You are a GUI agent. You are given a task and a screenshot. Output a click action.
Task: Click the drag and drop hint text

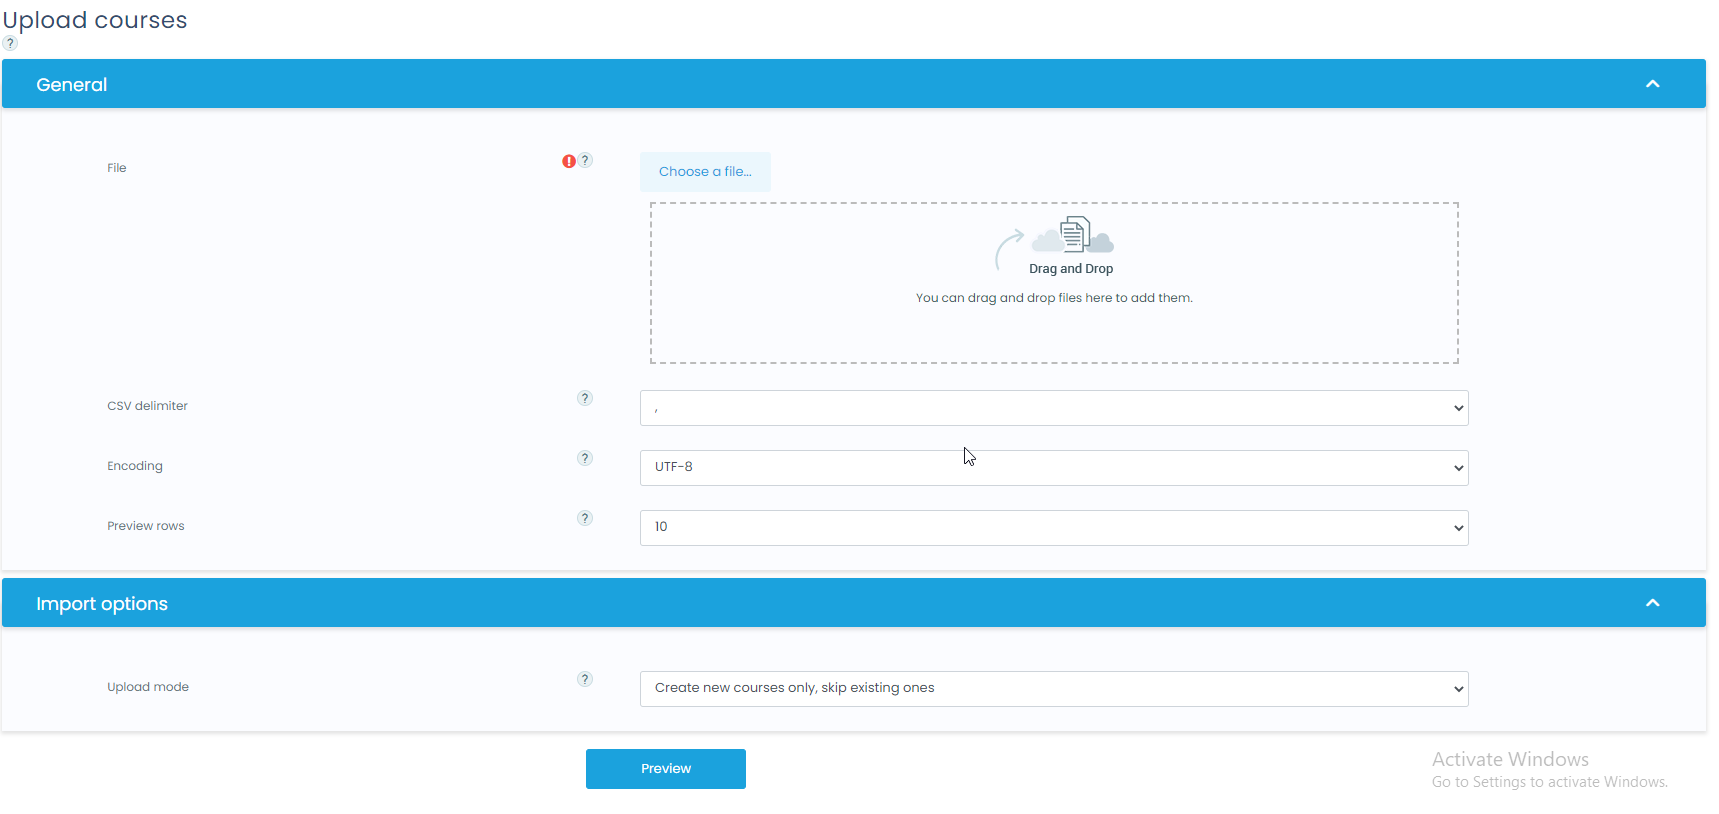tap(1053, 298)
